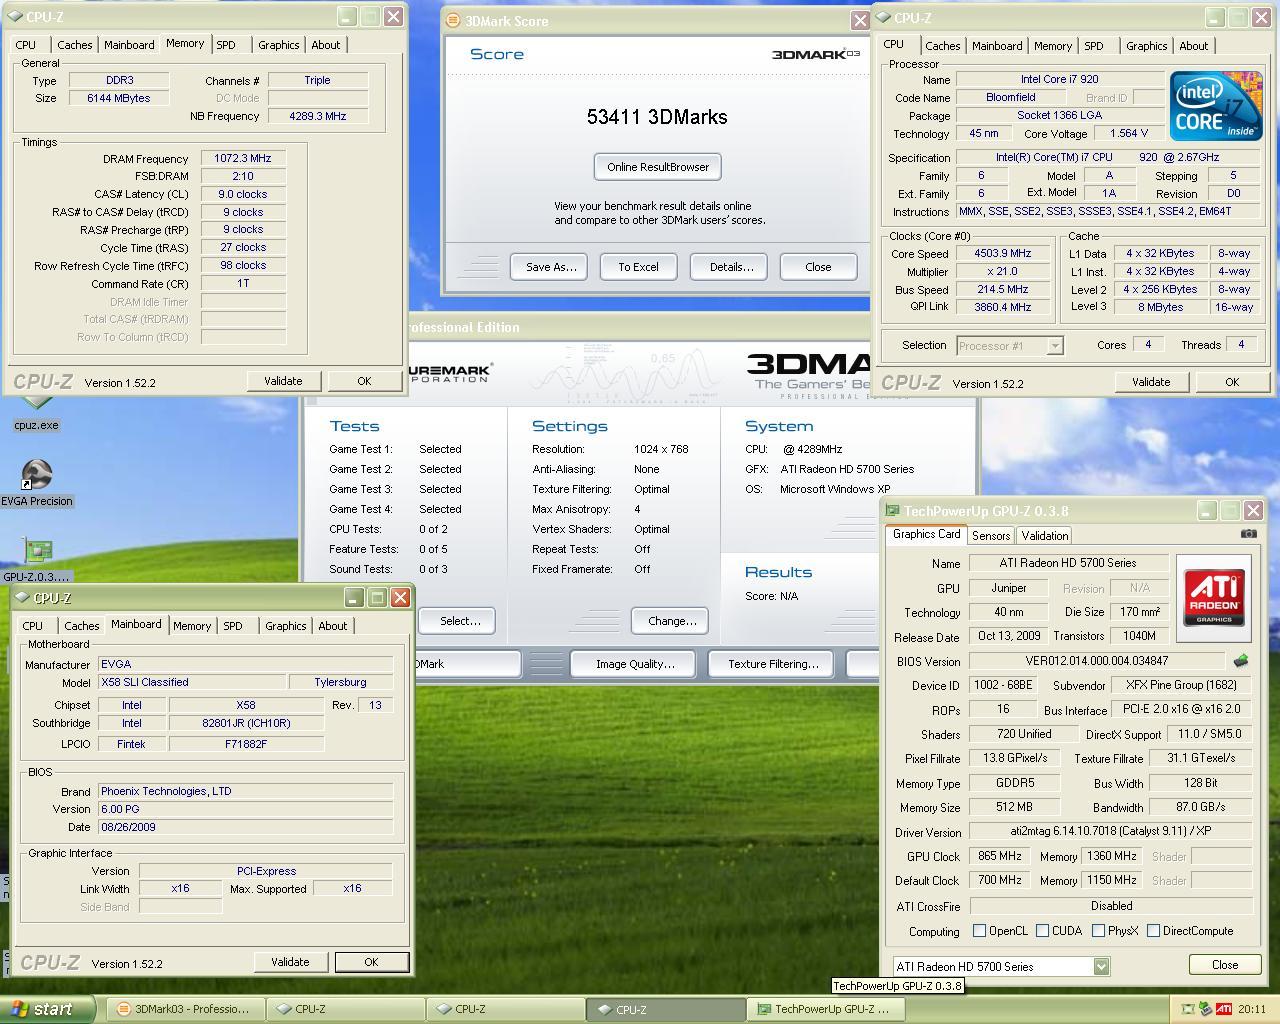Click the Start button
The height and width of the screenshot is (1024, 1280).
click(x=48, y=1009)
